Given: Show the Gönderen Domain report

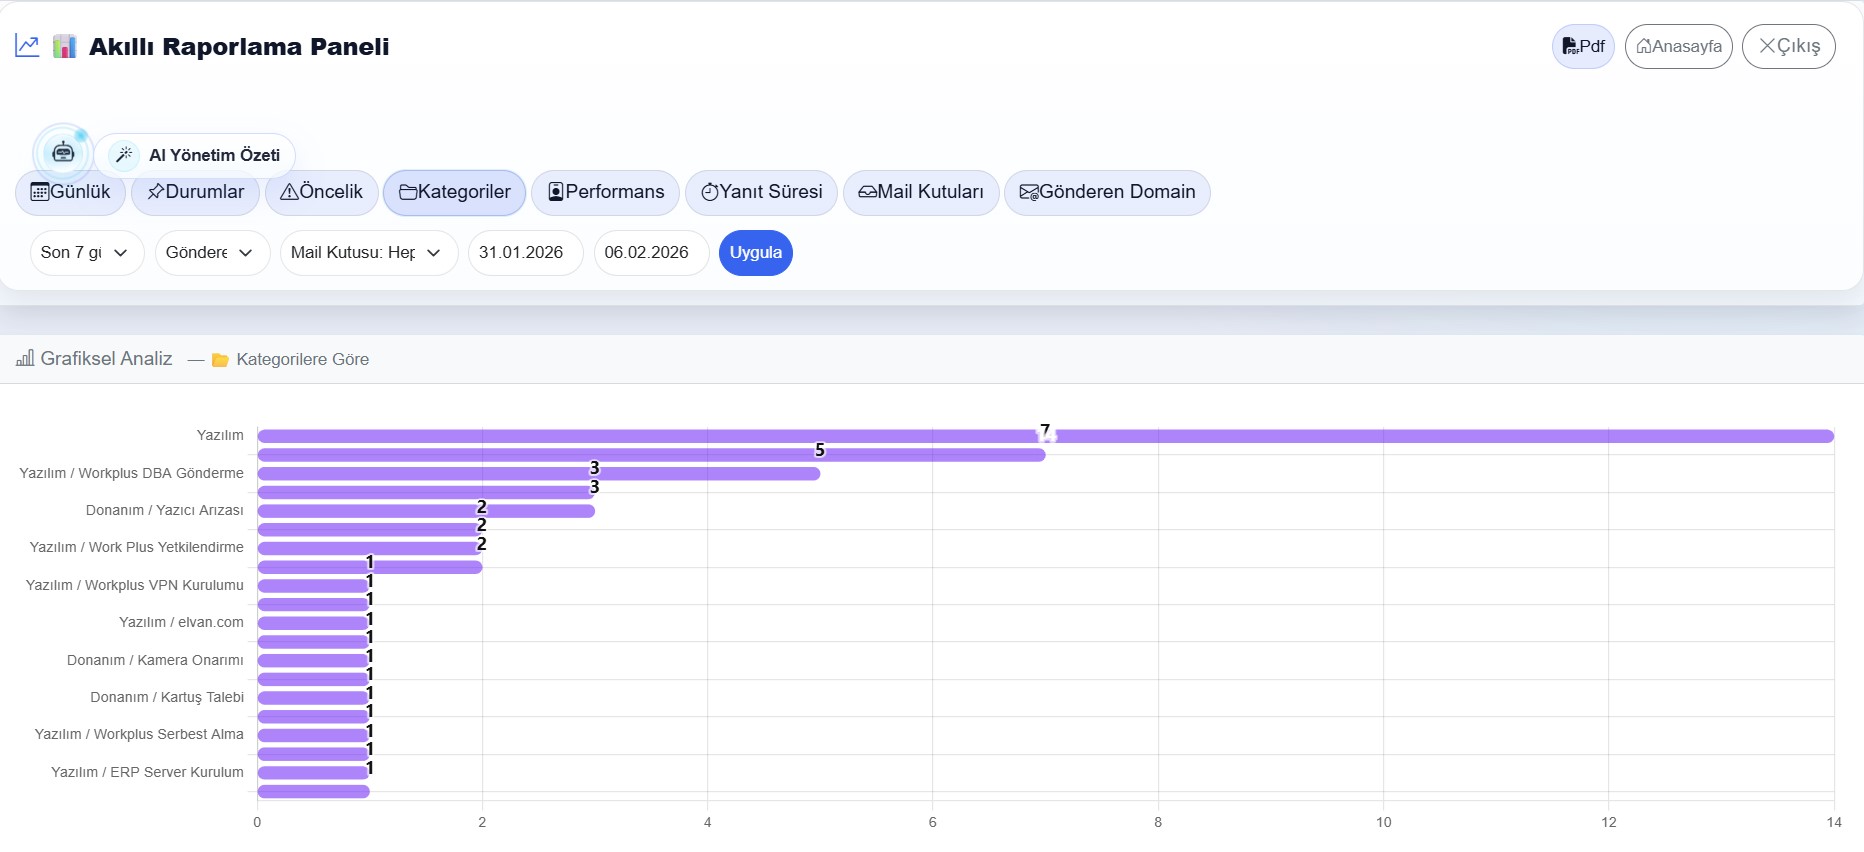Looking at the screenshot, I should coord(1106,192).
